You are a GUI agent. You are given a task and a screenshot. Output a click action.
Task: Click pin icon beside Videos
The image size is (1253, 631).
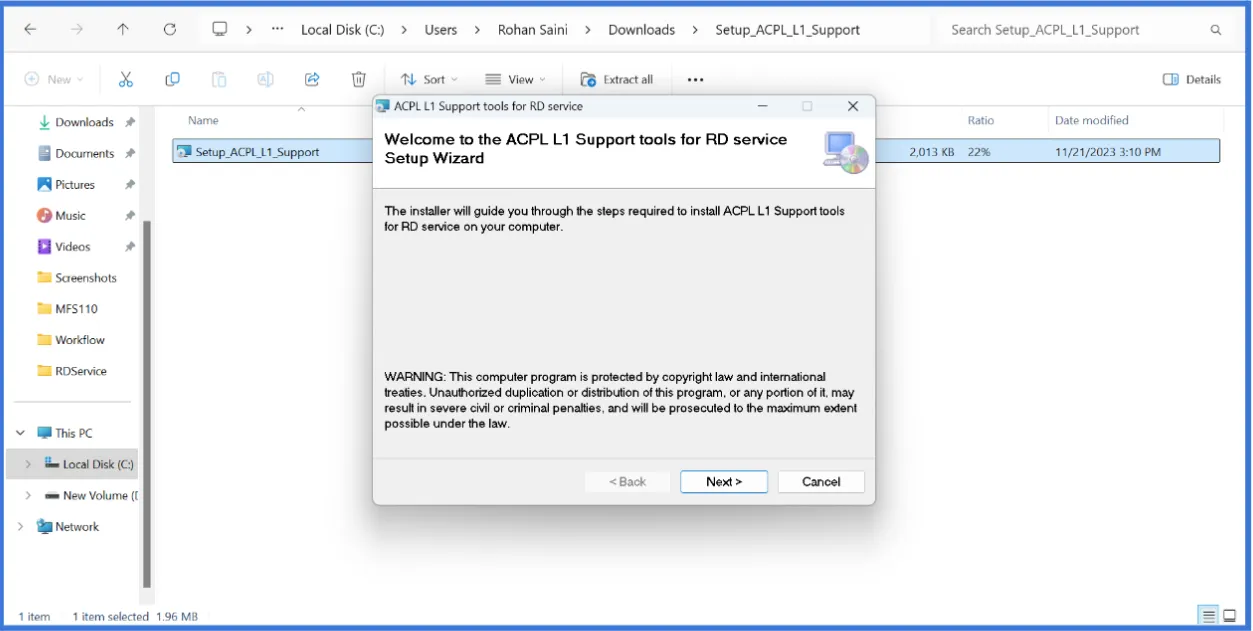130,246
